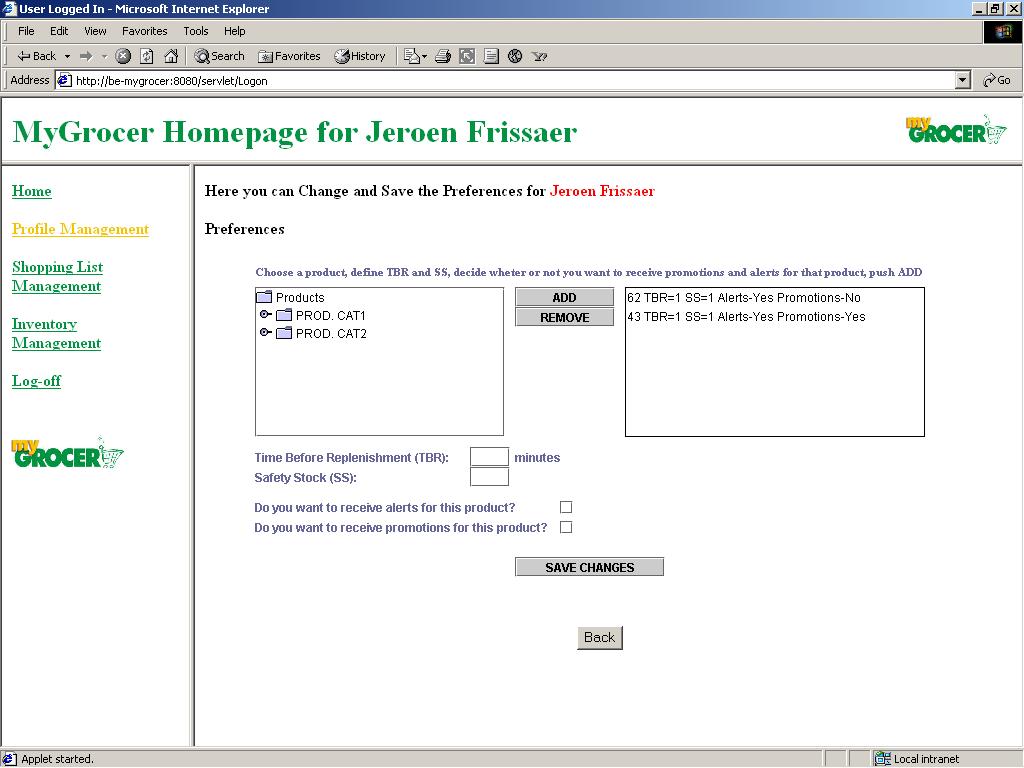This screenshot has height=768, width=1024.
Task: Click the Time Before Replenishment input field
Action: pyautogui.click(x=489, y=457)
